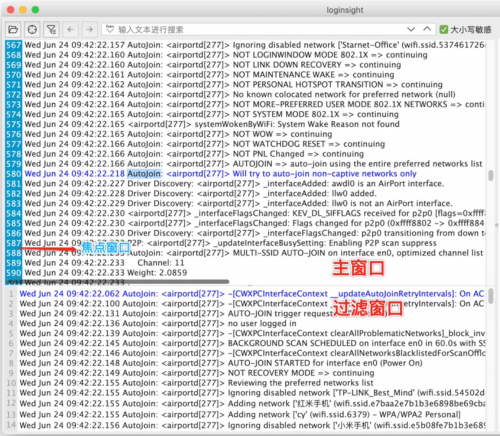Jump to previous search match up chevron

tap(427, 29)
